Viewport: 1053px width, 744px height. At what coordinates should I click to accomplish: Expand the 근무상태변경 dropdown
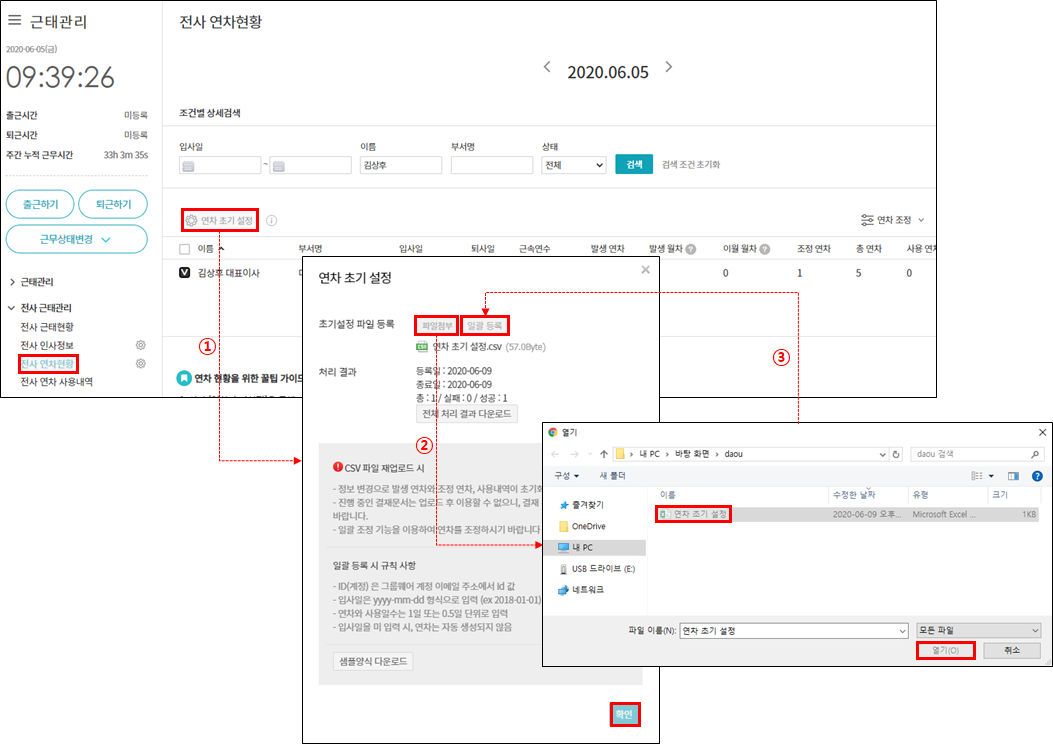coord(76,240)
